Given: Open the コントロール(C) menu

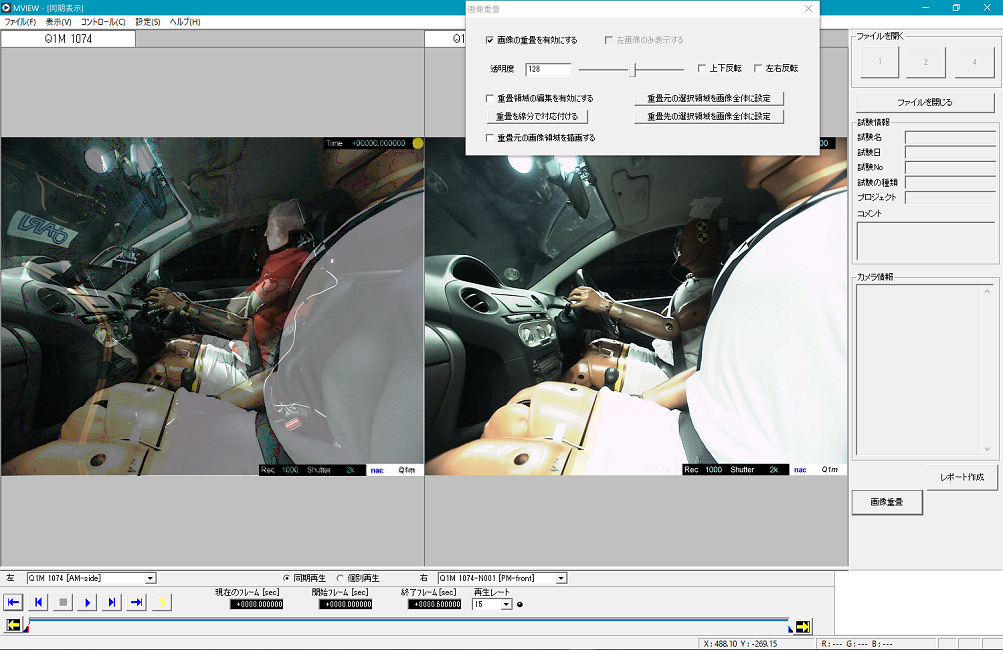Looking at the screenshot, I should (x=103, y=22).
